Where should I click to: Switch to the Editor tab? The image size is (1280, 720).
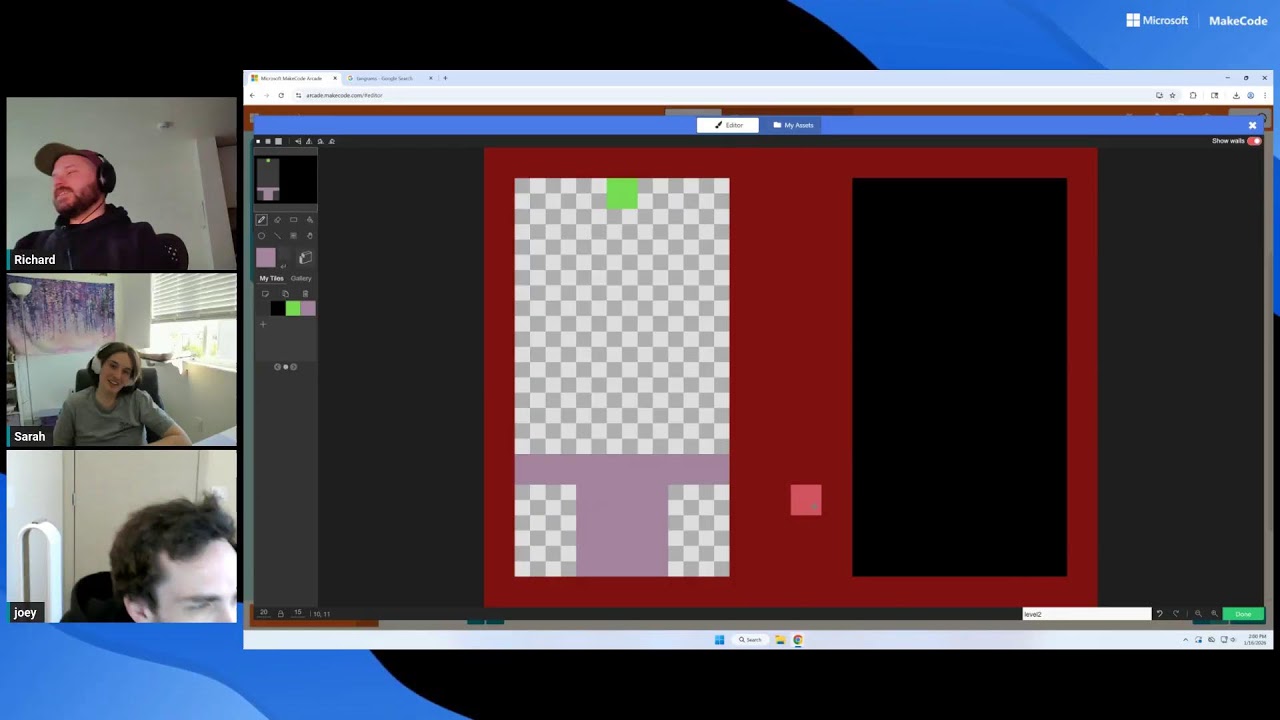(x=728, y=125)
